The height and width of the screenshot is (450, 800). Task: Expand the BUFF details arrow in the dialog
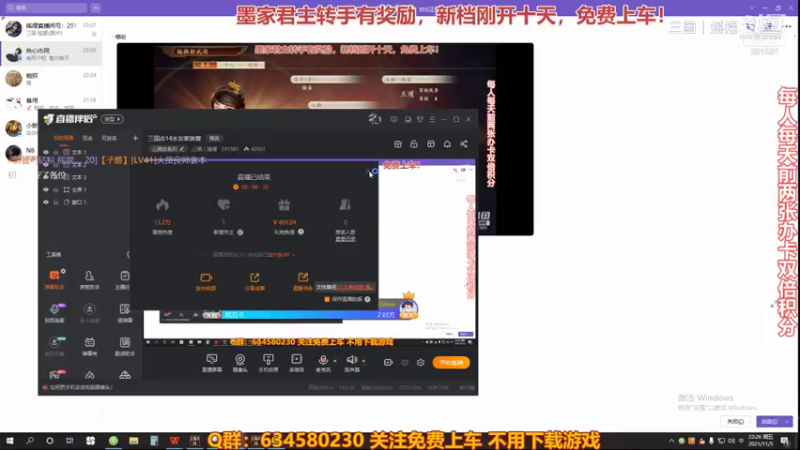pos(293,255)
